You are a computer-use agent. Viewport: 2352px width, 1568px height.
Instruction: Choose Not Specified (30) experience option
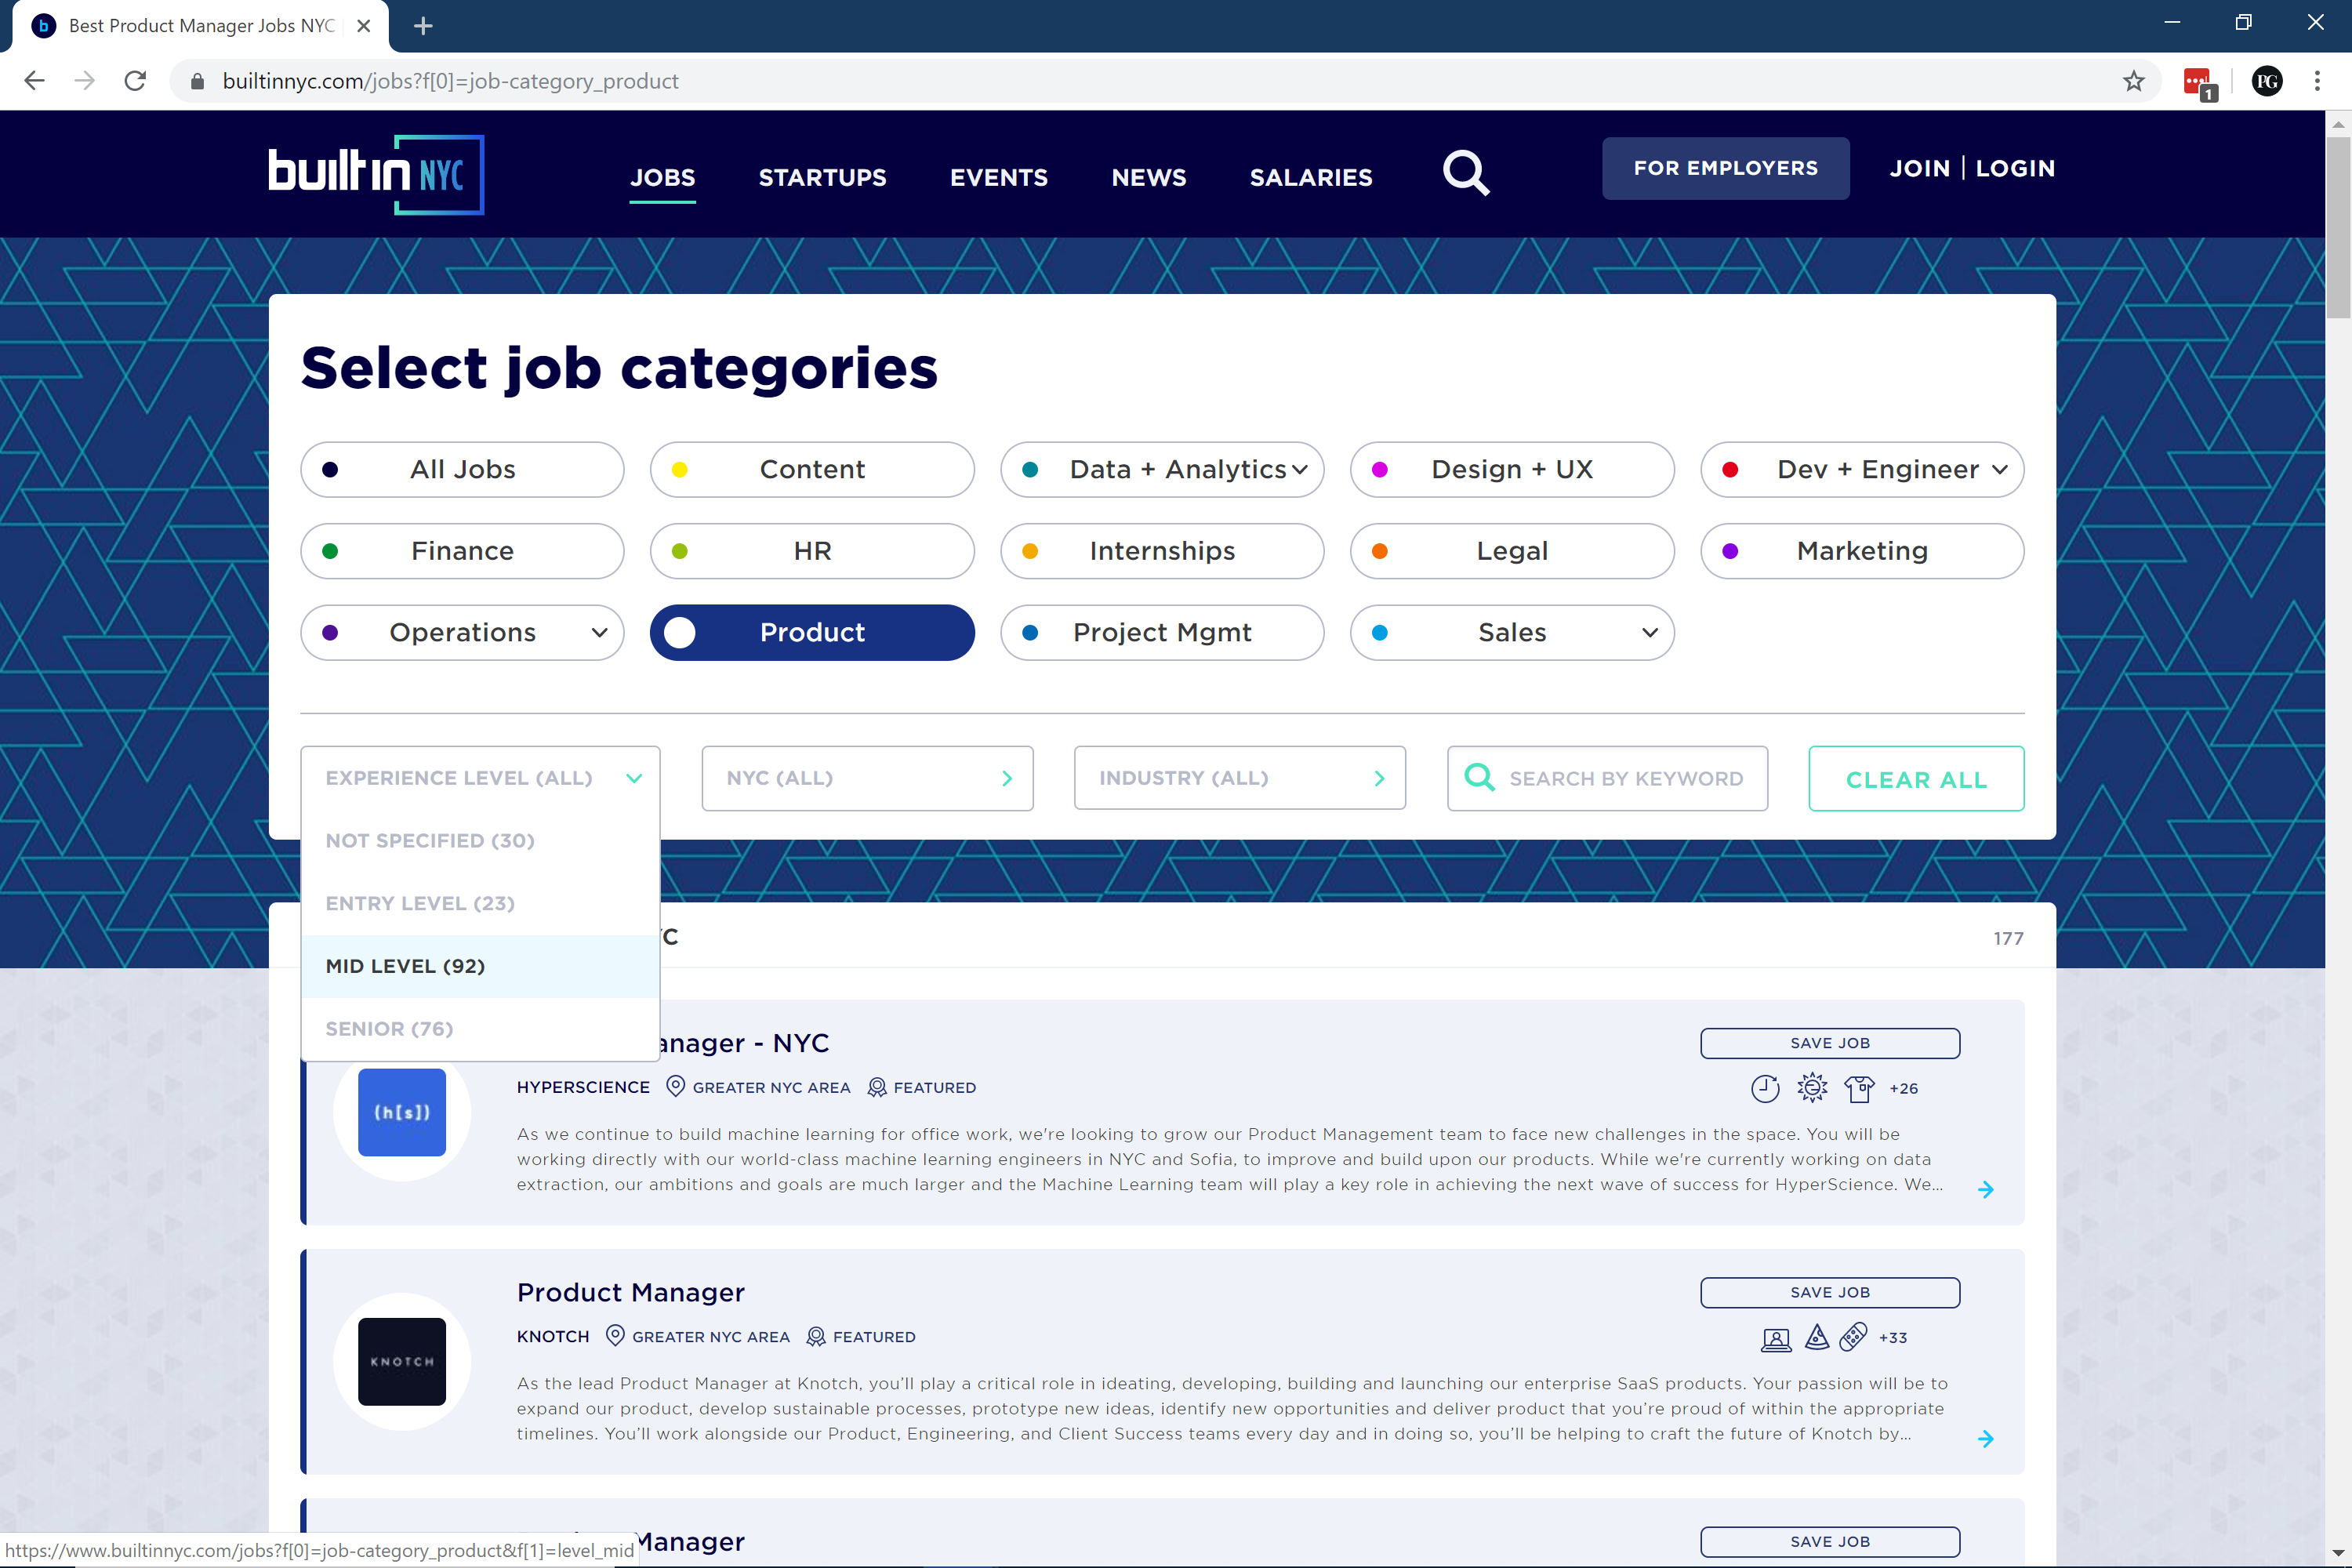click(x=480, y=841)
